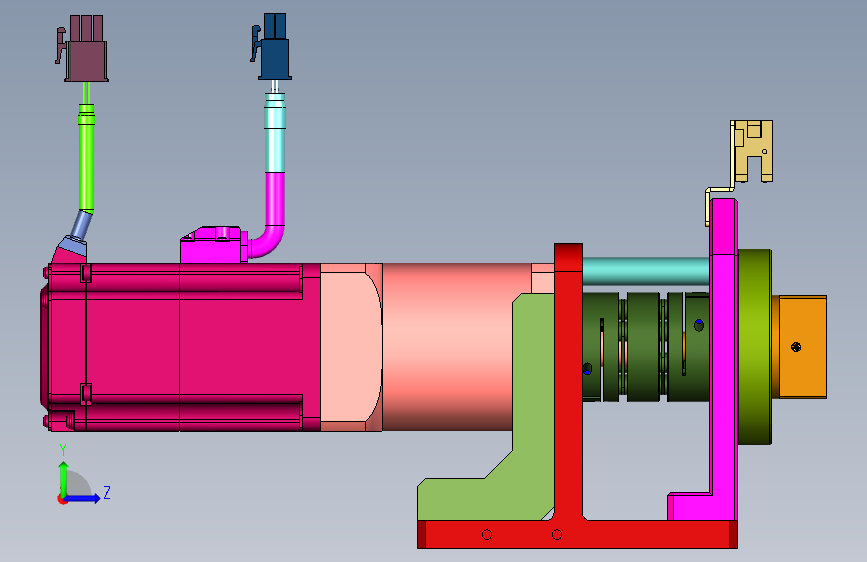The height and width of the screenshot is (562, 867).
Task: Click the blue Z axis label
Action: [107, 492]
